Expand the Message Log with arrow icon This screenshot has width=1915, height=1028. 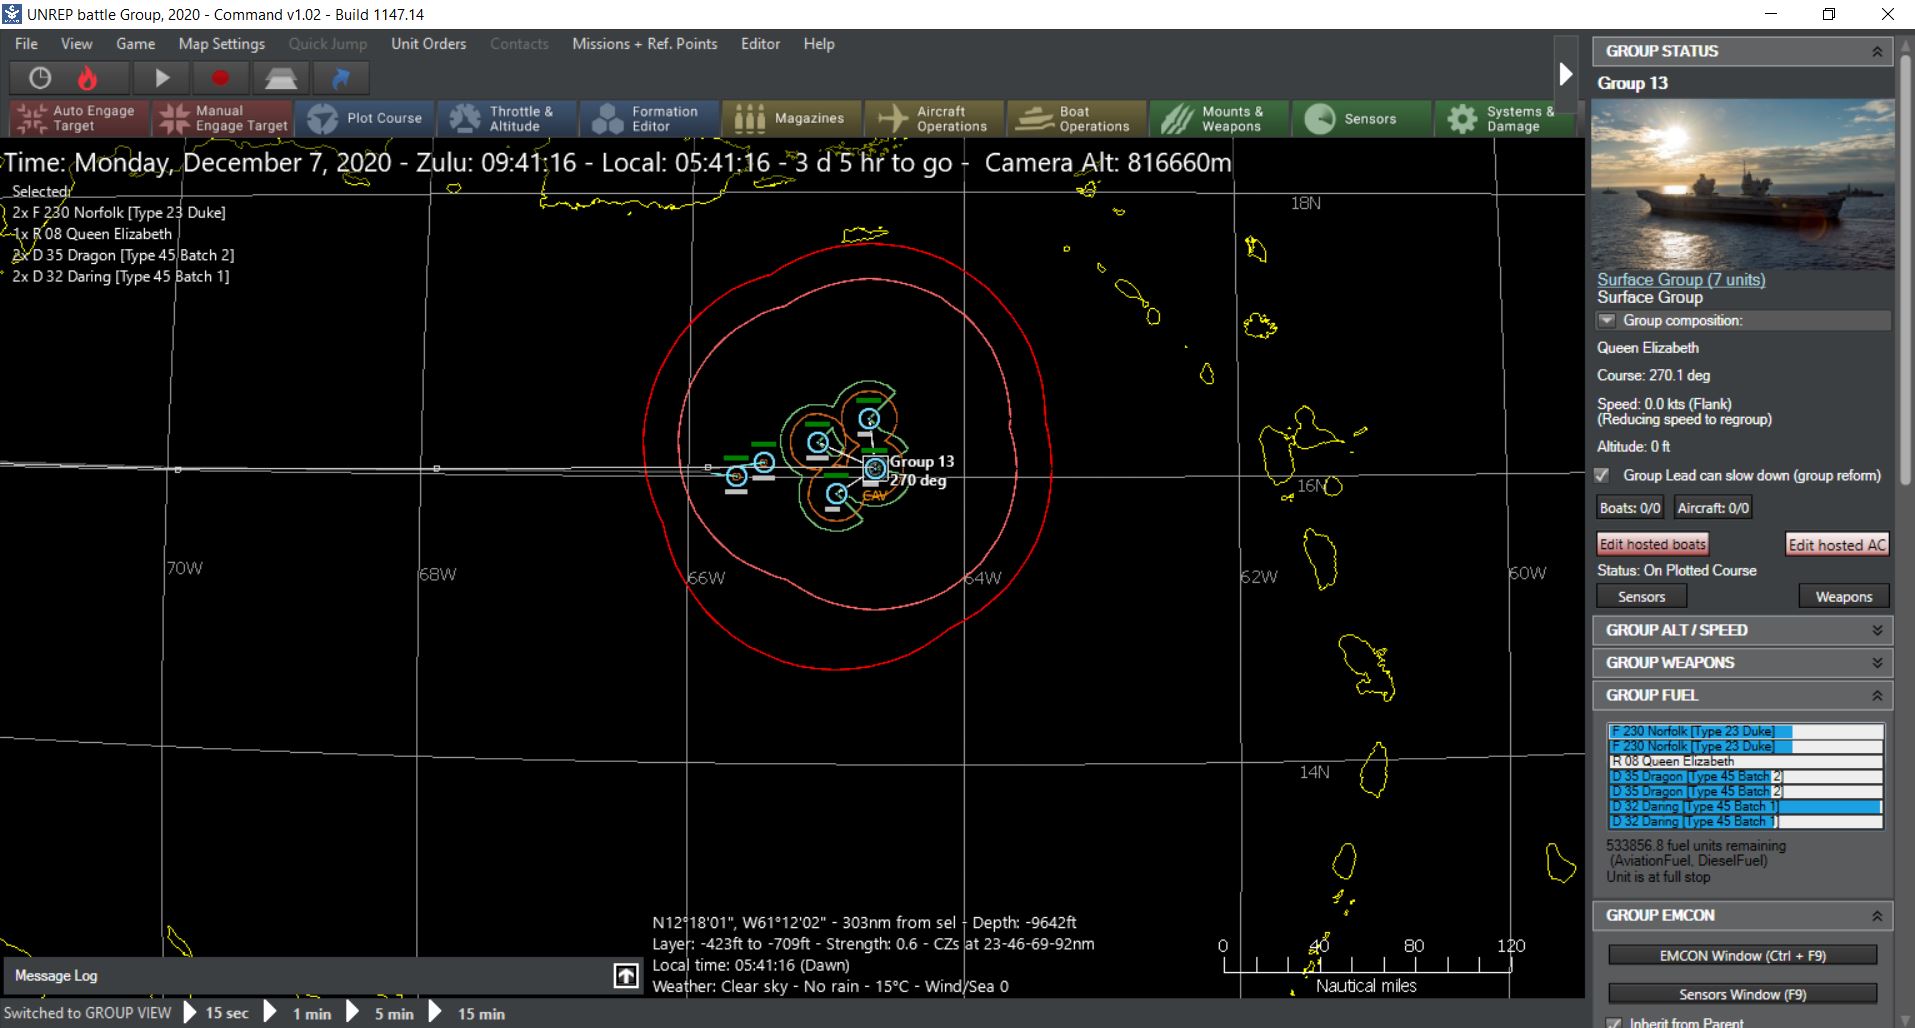[x=626, y=976]
